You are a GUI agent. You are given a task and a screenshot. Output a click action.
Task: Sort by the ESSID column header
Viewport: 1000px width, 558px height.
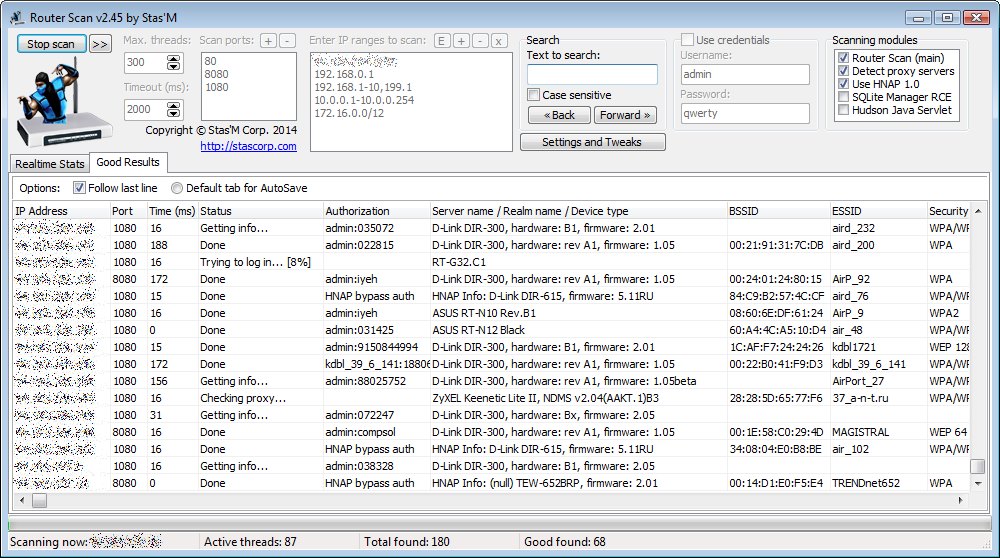[x=878, y=211]
